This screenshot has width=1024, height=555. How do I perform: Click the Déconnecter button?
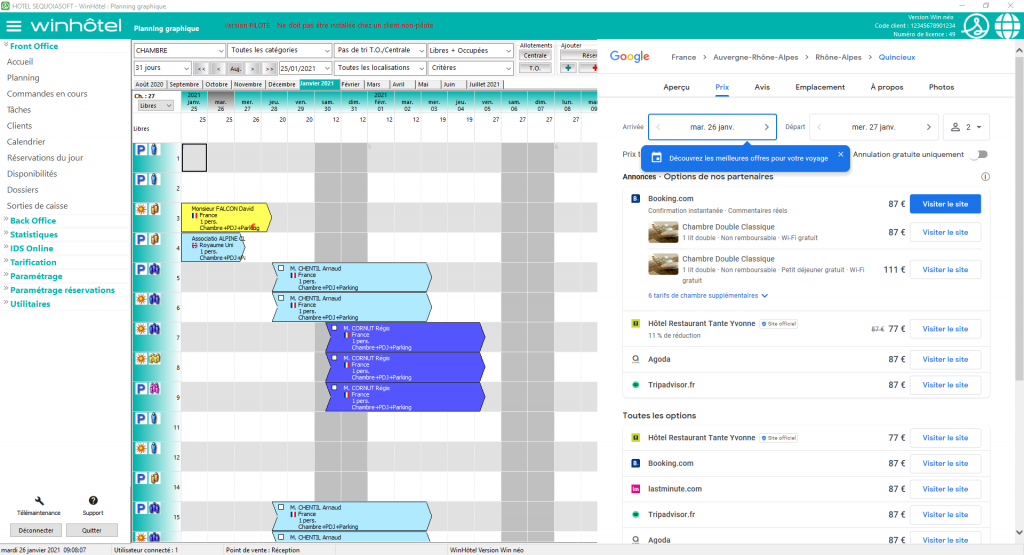(x=36, y=530)
